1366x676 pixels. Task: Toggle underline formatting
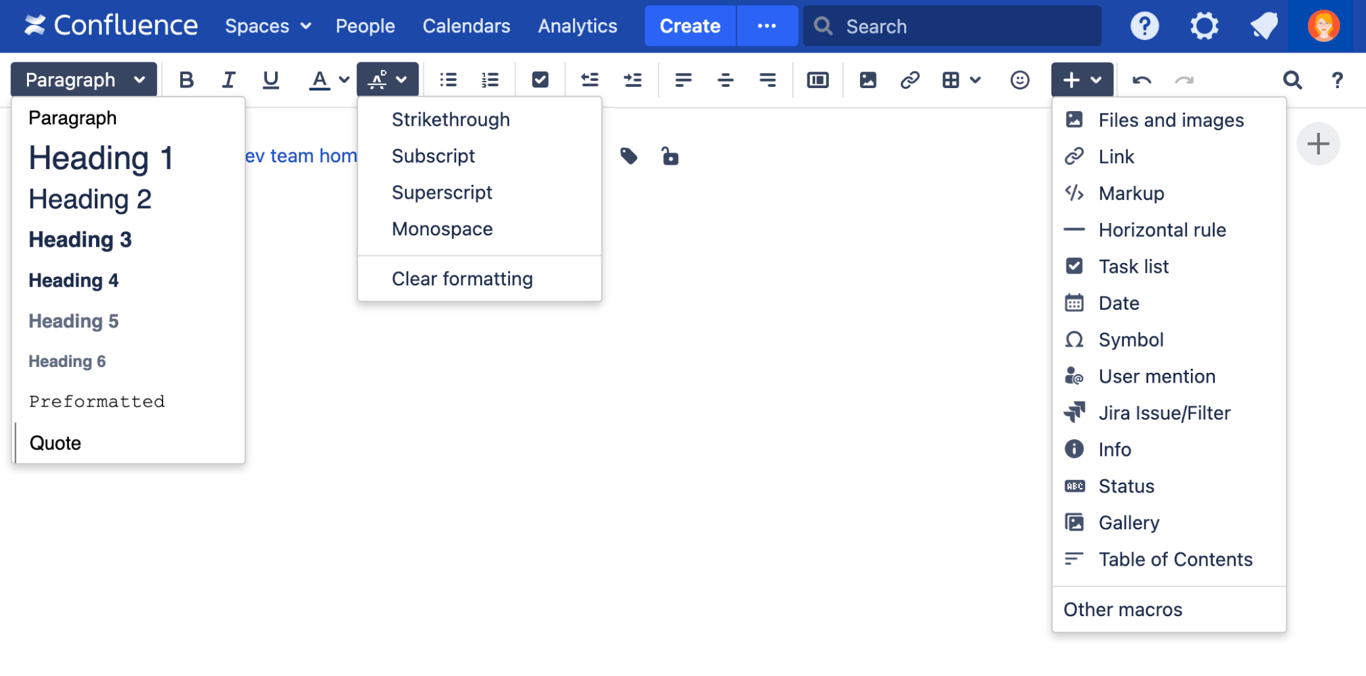click(270, 79)
